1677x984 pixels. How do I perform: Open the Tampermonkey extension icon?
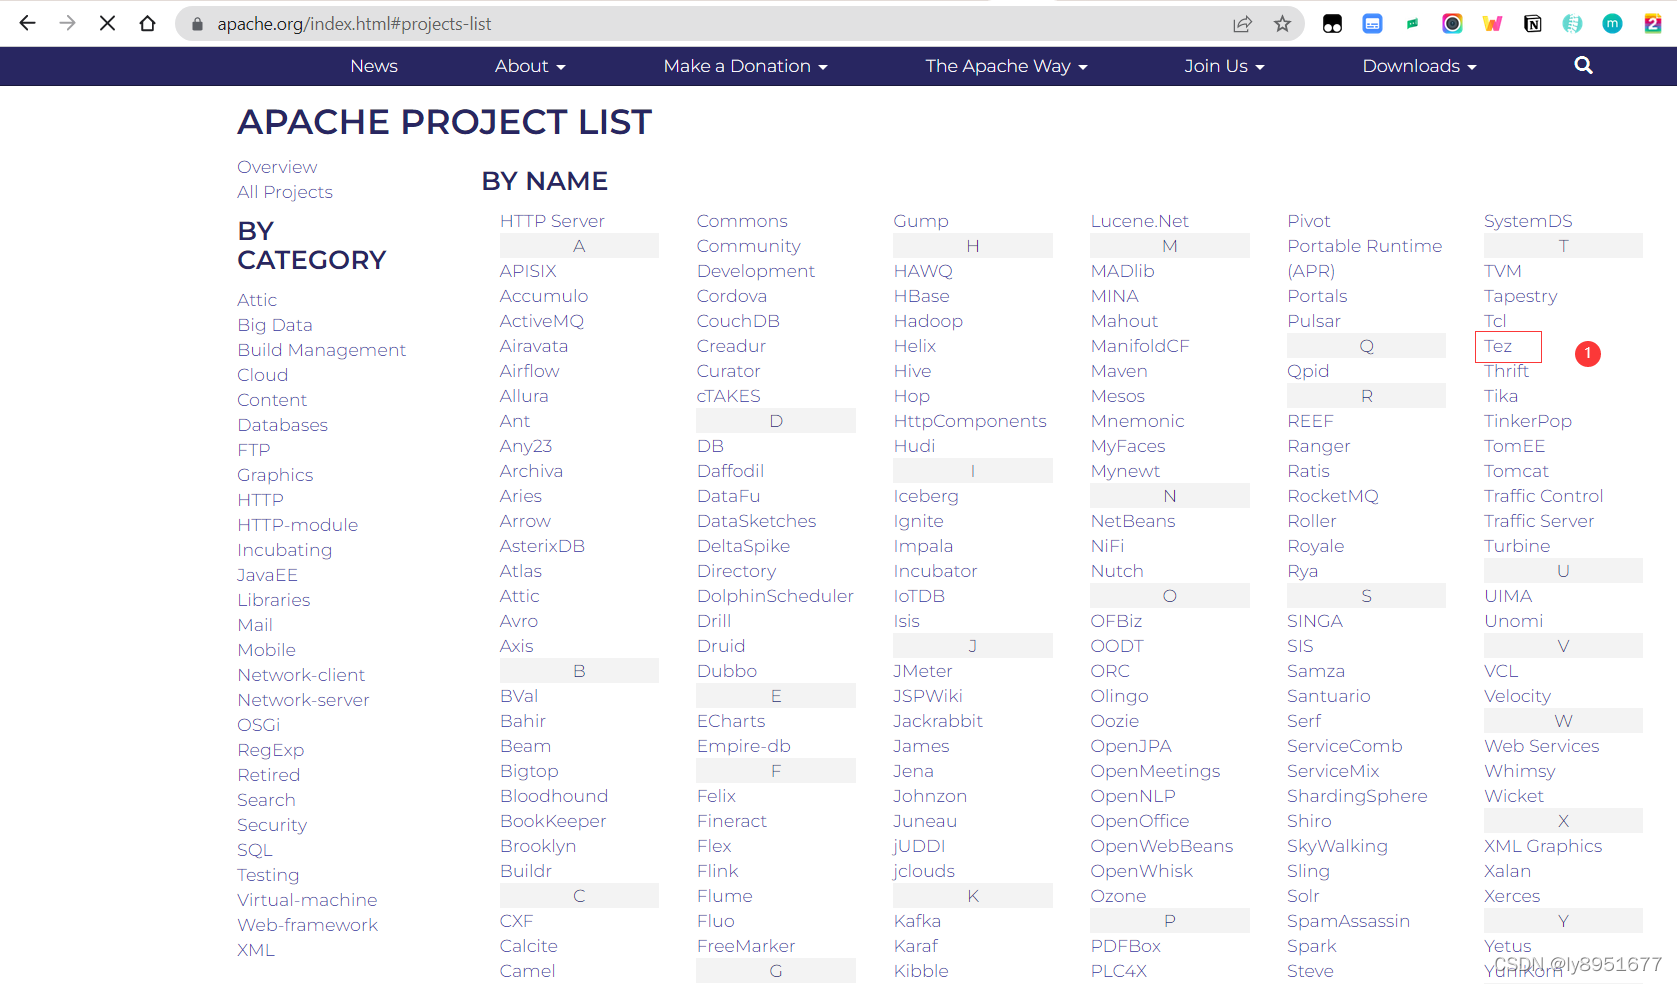click(1332, 24)
